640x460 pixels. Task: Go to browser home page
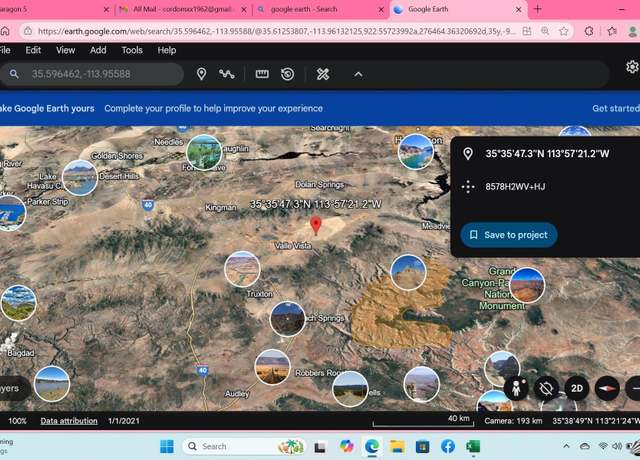[5, 31]
